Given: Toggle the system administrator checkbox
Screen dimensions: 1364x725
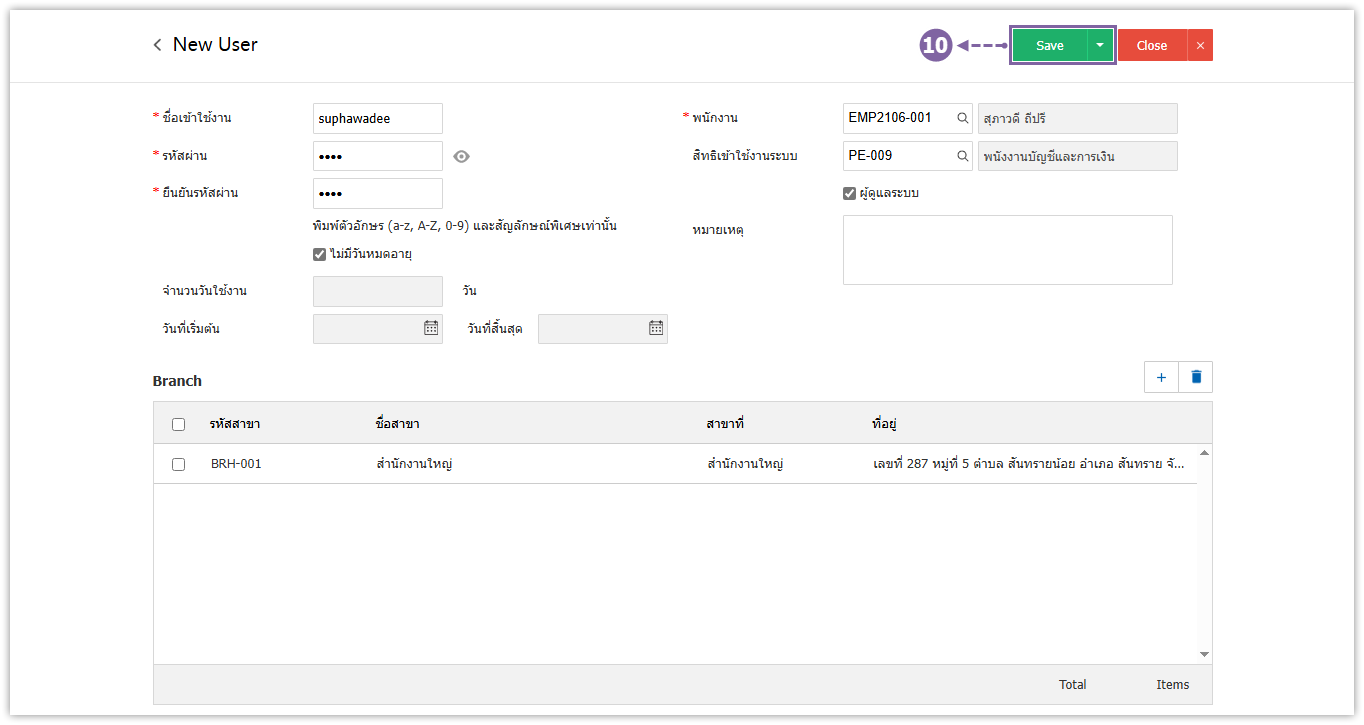Looking at the screenshot, I should click(849, 193).
